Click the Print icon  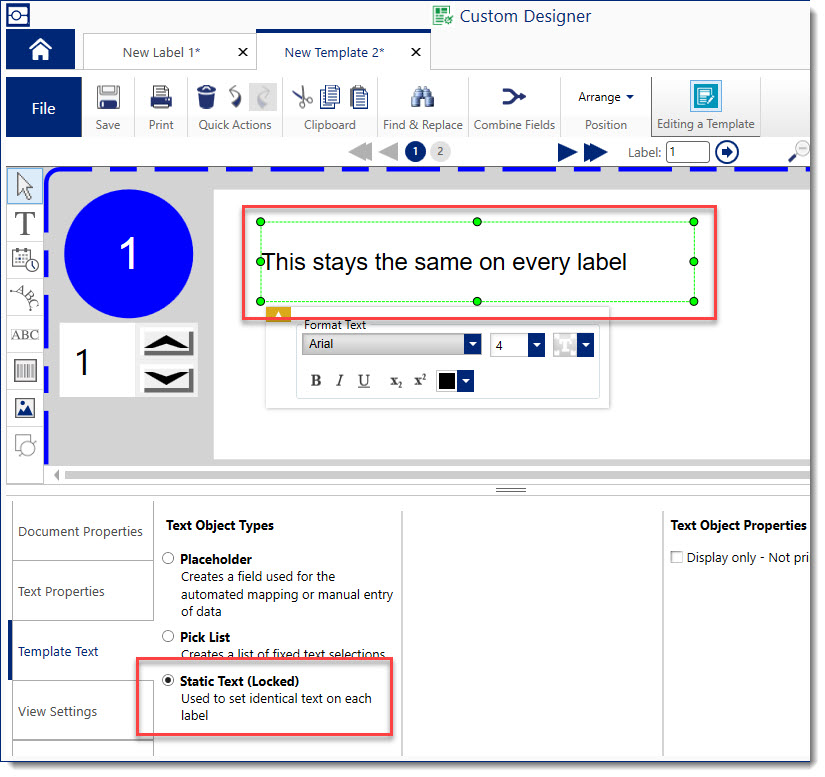click(x=161, y=97)
